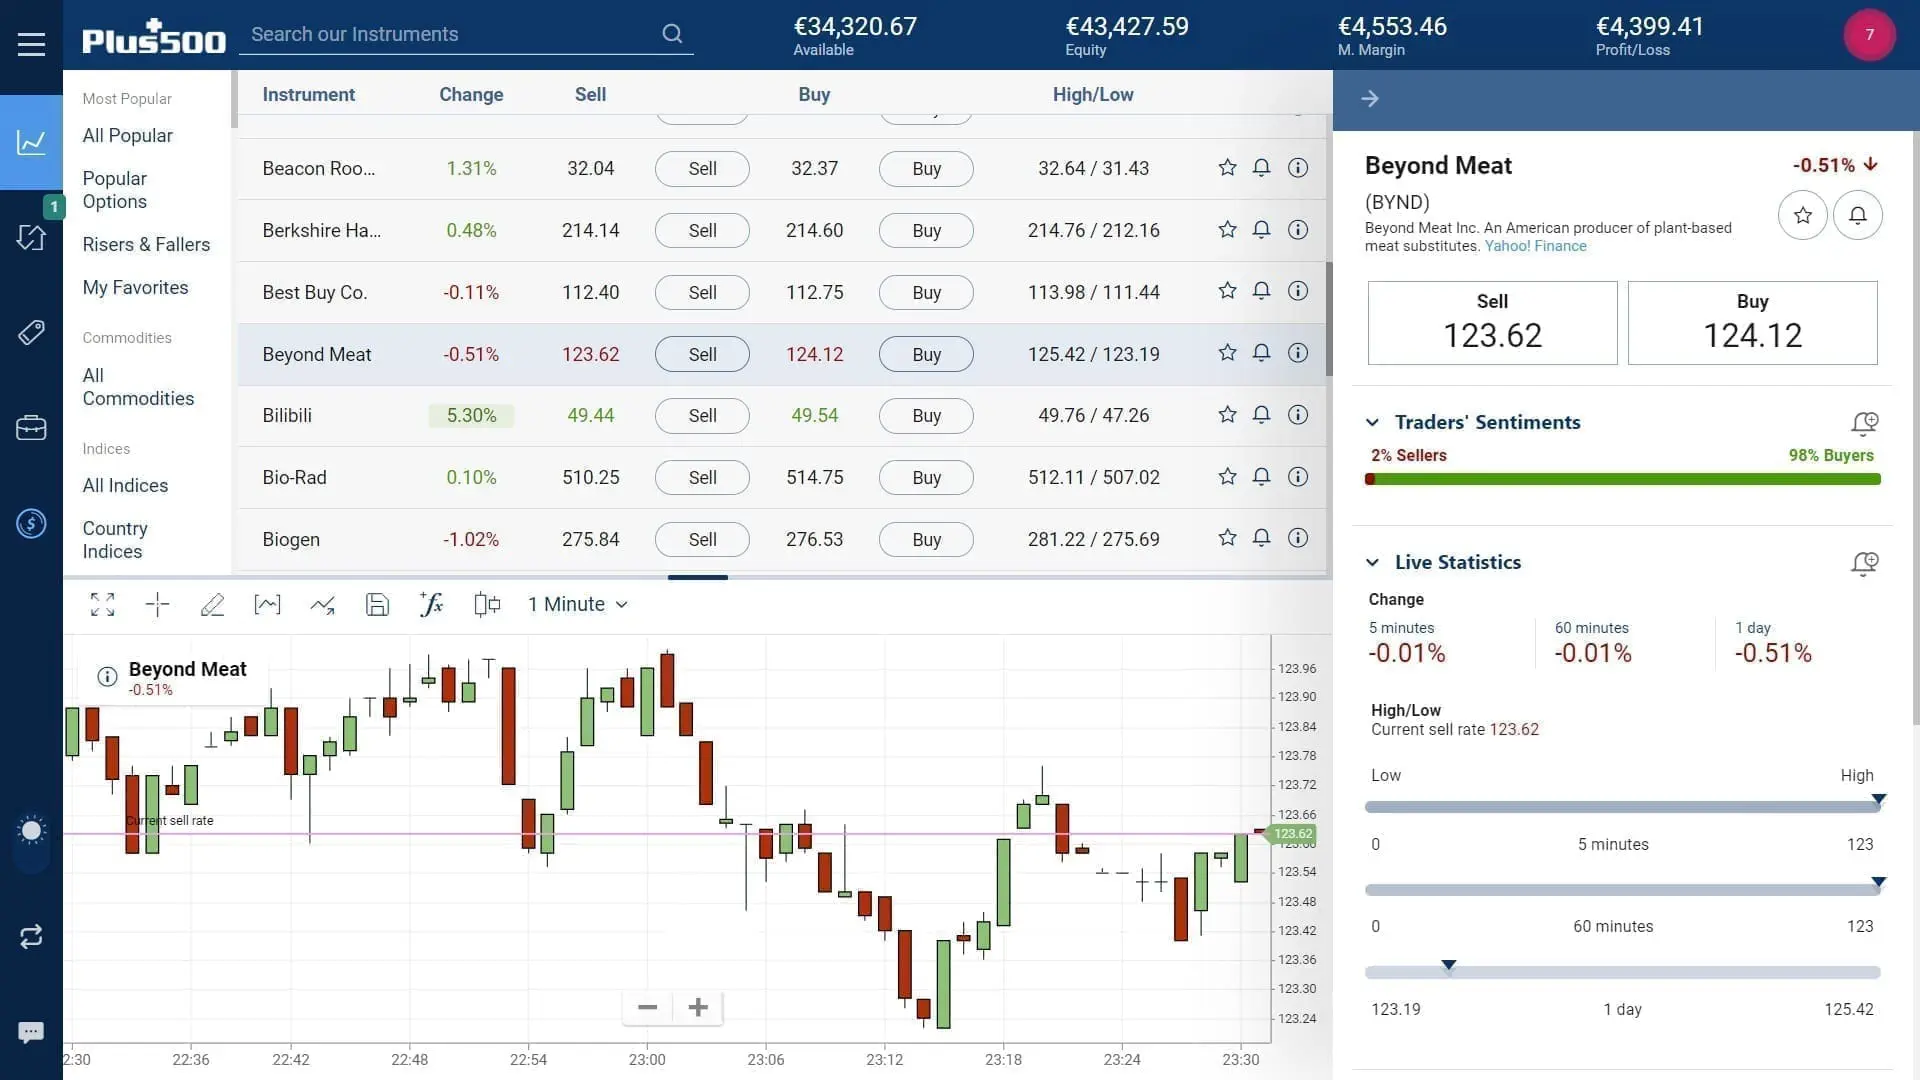Image resolution: width=1920 pixels, height=1080 pixels.
Task: Click the 1 day high/low range bar
Action: [1622, 972]
